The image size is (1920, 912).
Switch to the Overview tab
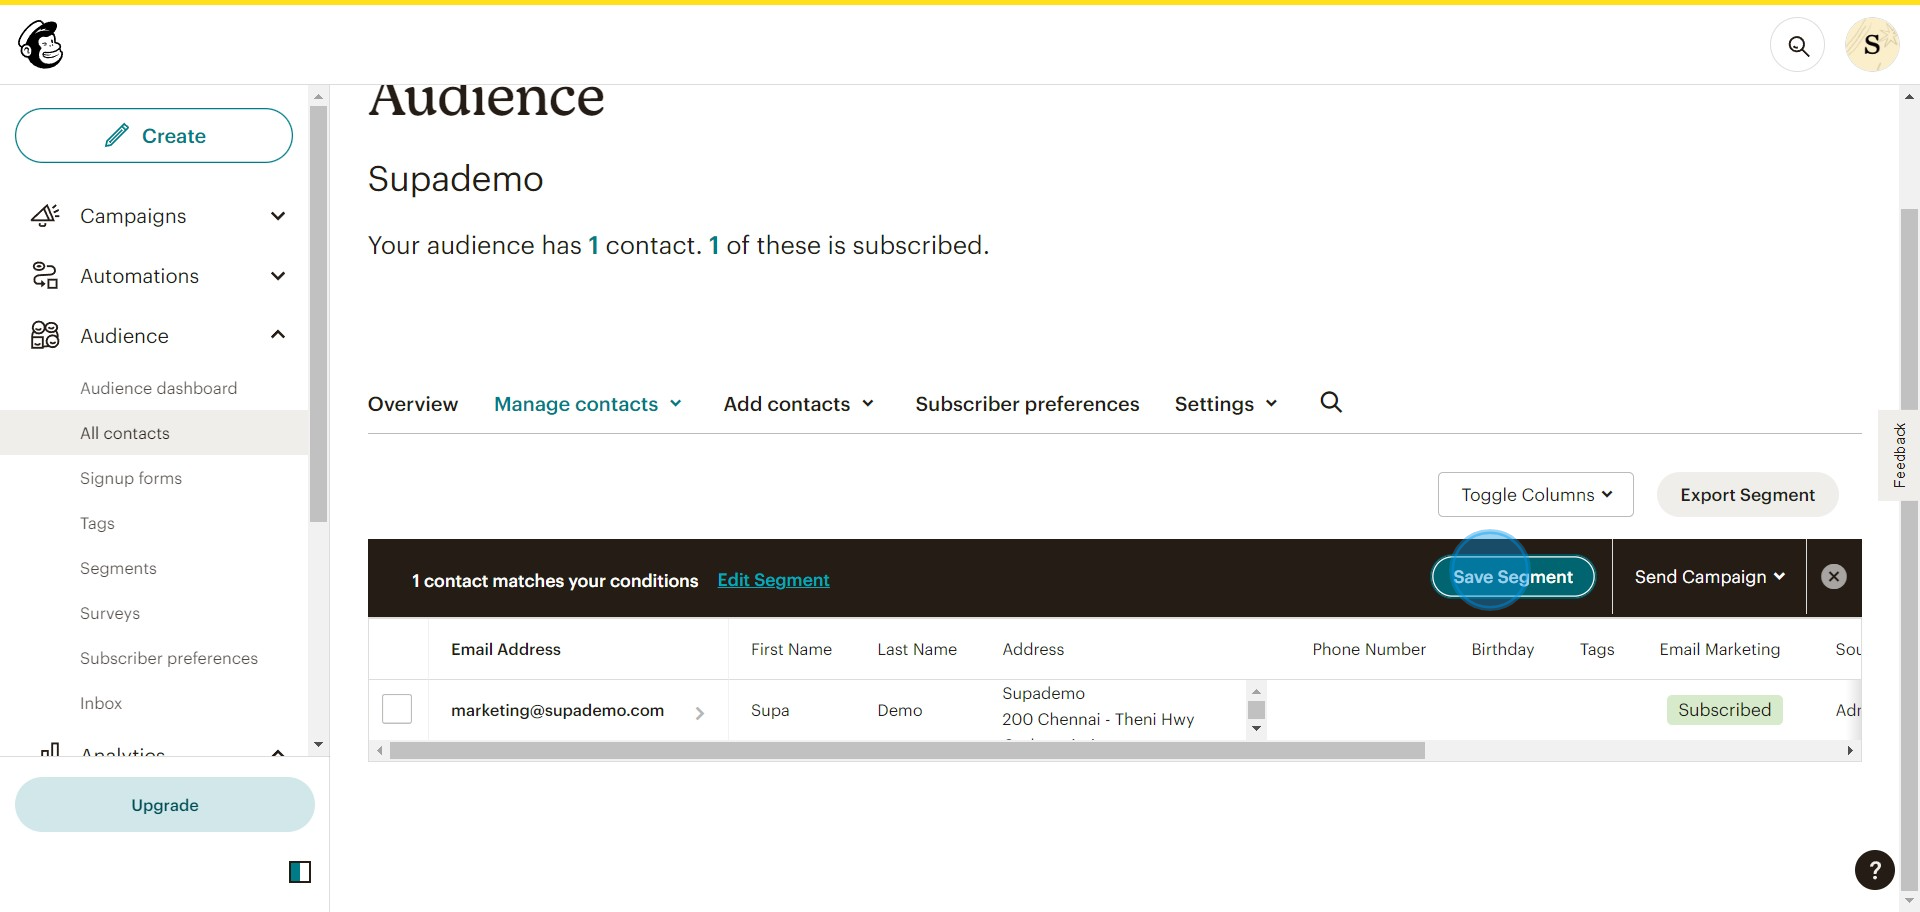coord(413,404)
